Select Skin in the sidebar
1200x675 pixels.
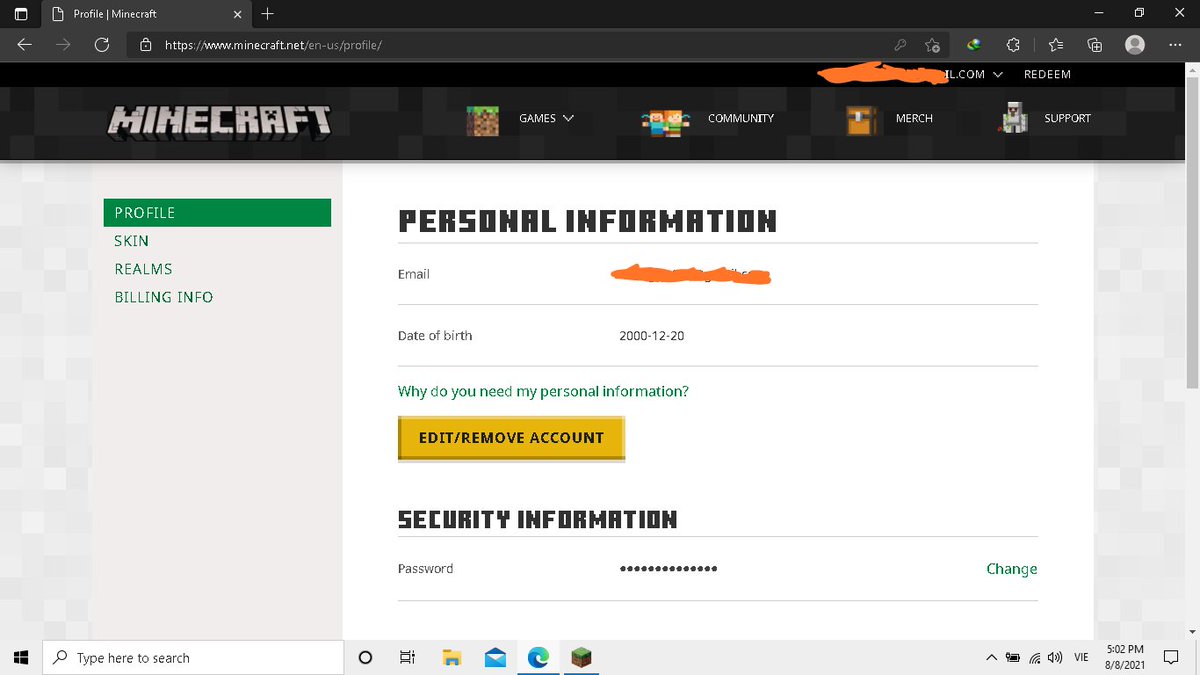132,241
